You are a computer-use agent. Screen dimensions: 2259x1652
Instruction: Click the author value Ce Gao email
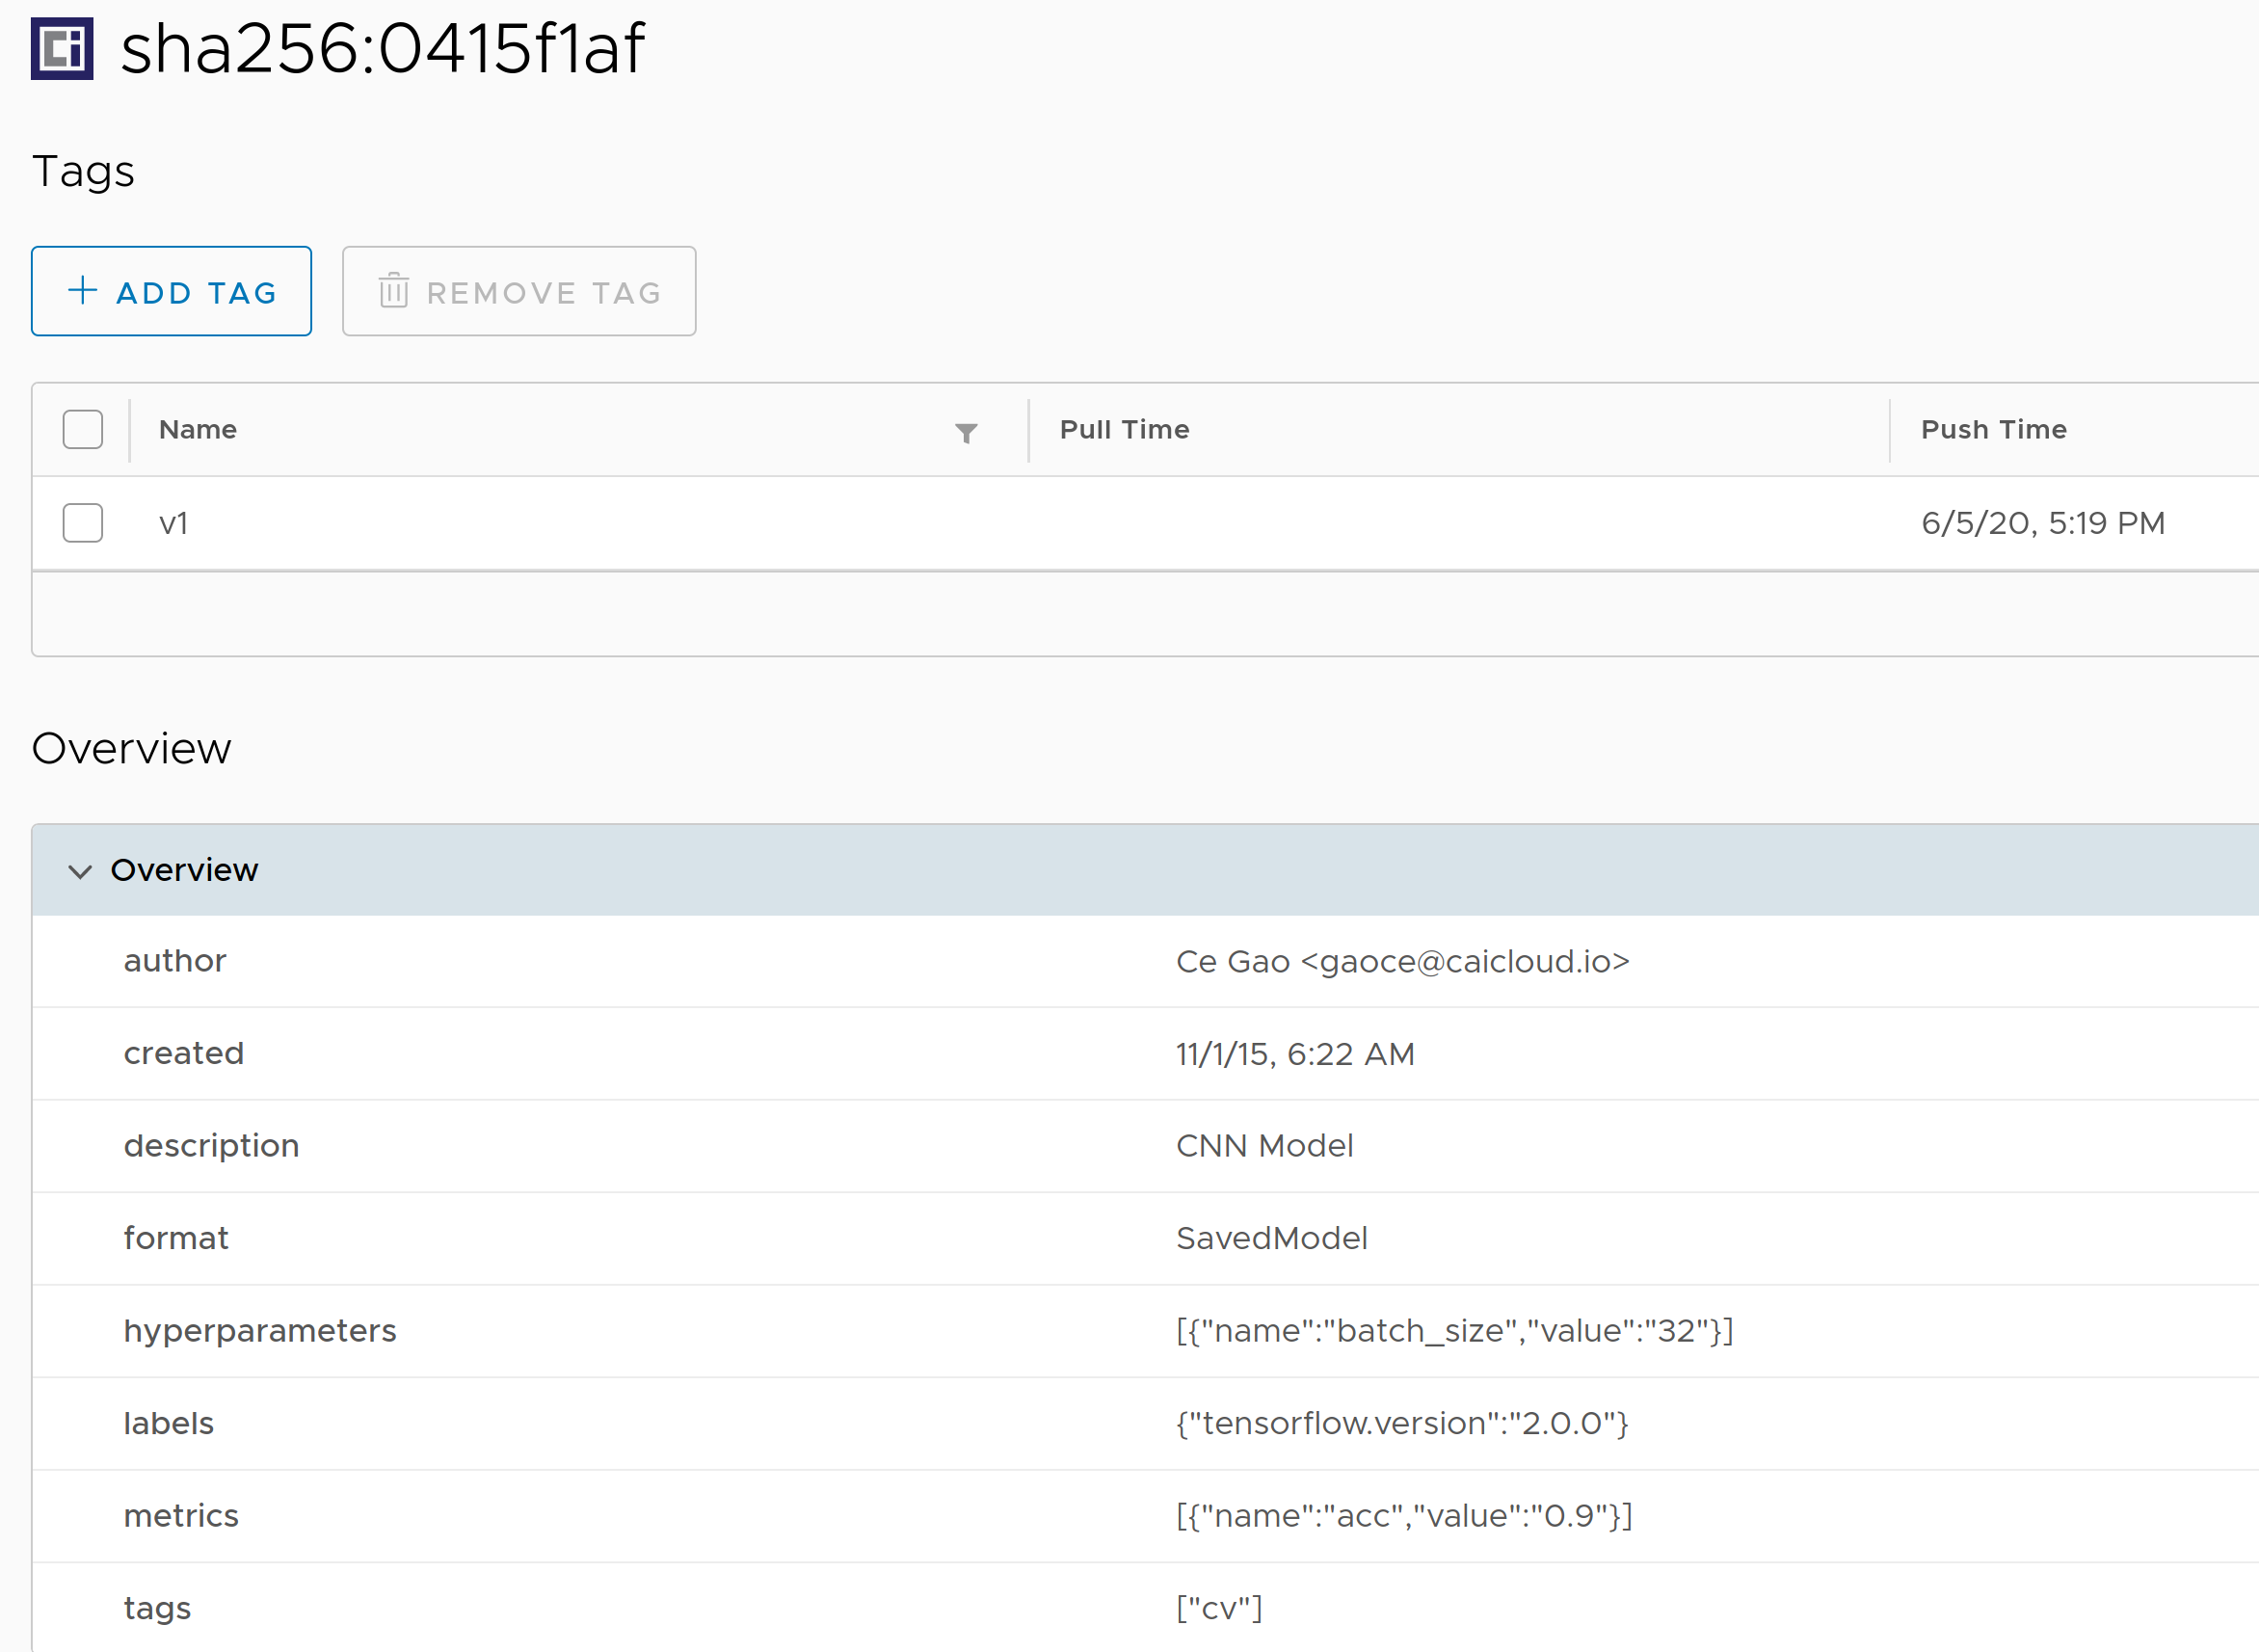coord(1402,962)
